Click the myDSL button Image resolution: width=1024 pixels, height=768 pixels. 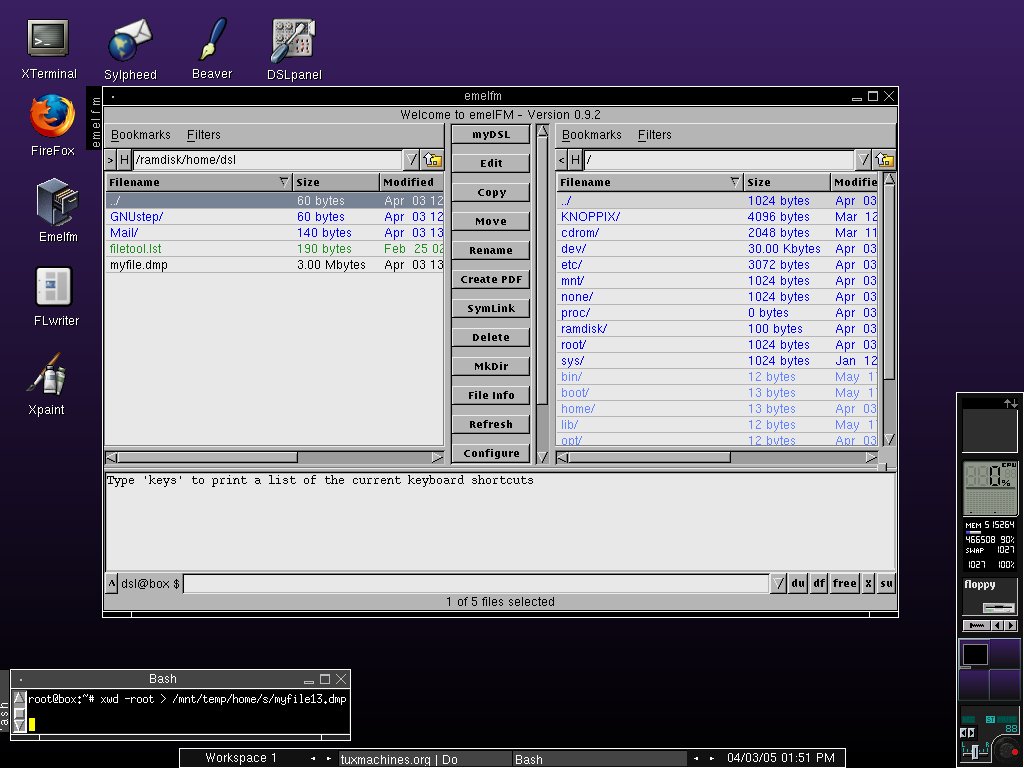pos(491,135)
